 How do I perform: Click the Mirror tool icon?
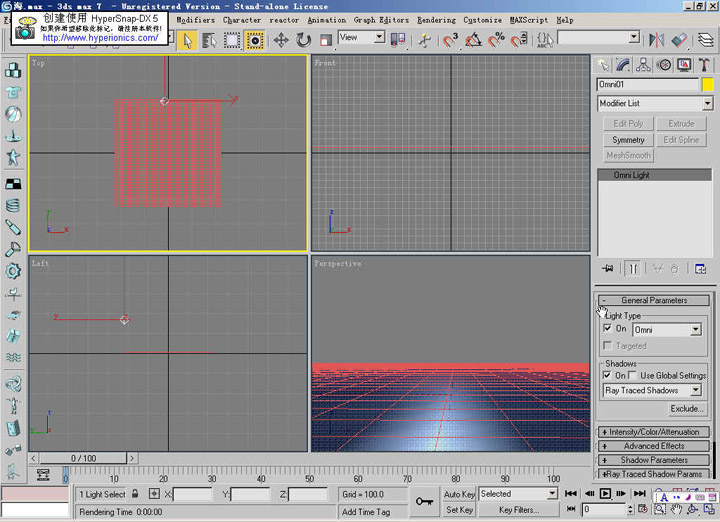[x=657, y=40]
